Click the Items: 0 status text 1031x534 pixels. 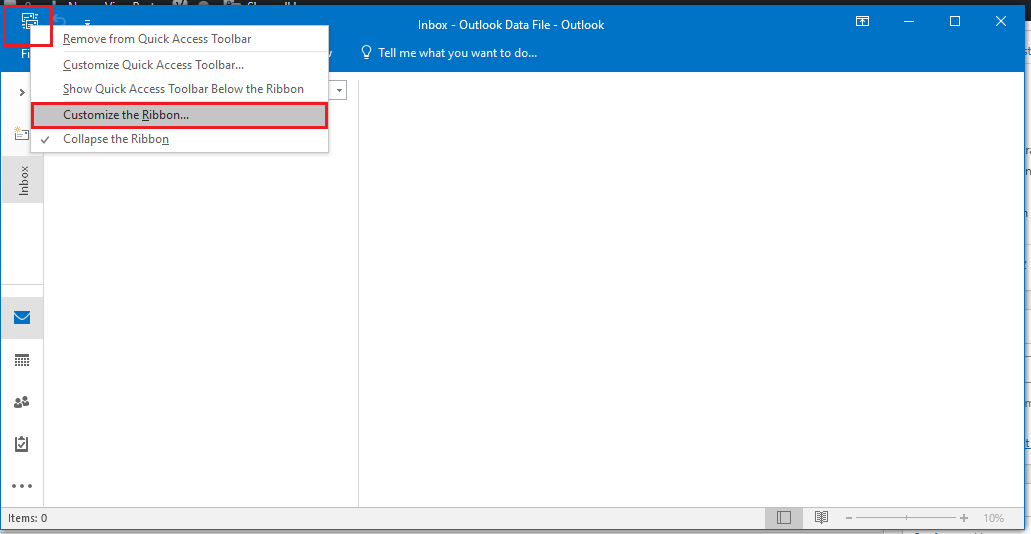coord(28,518)
